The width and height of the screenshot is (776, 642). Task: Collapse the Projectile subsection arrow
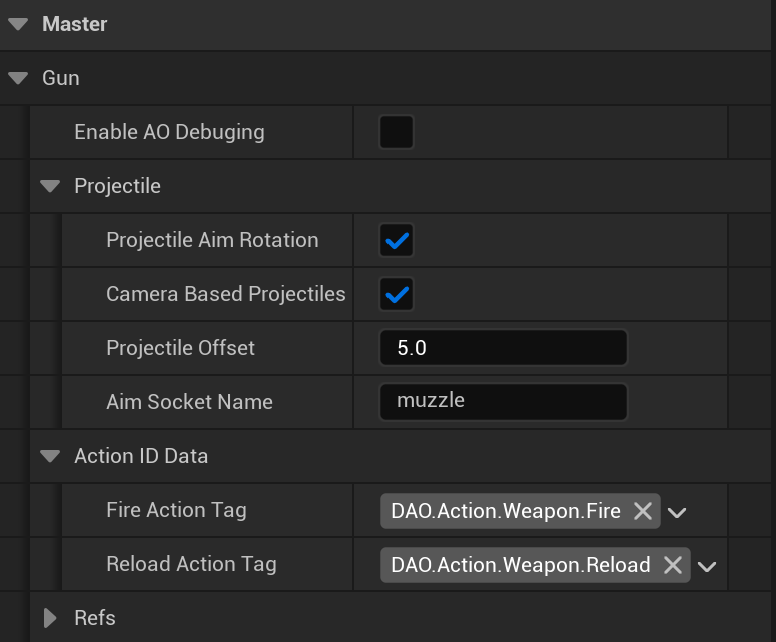click(x=50, y=186)
